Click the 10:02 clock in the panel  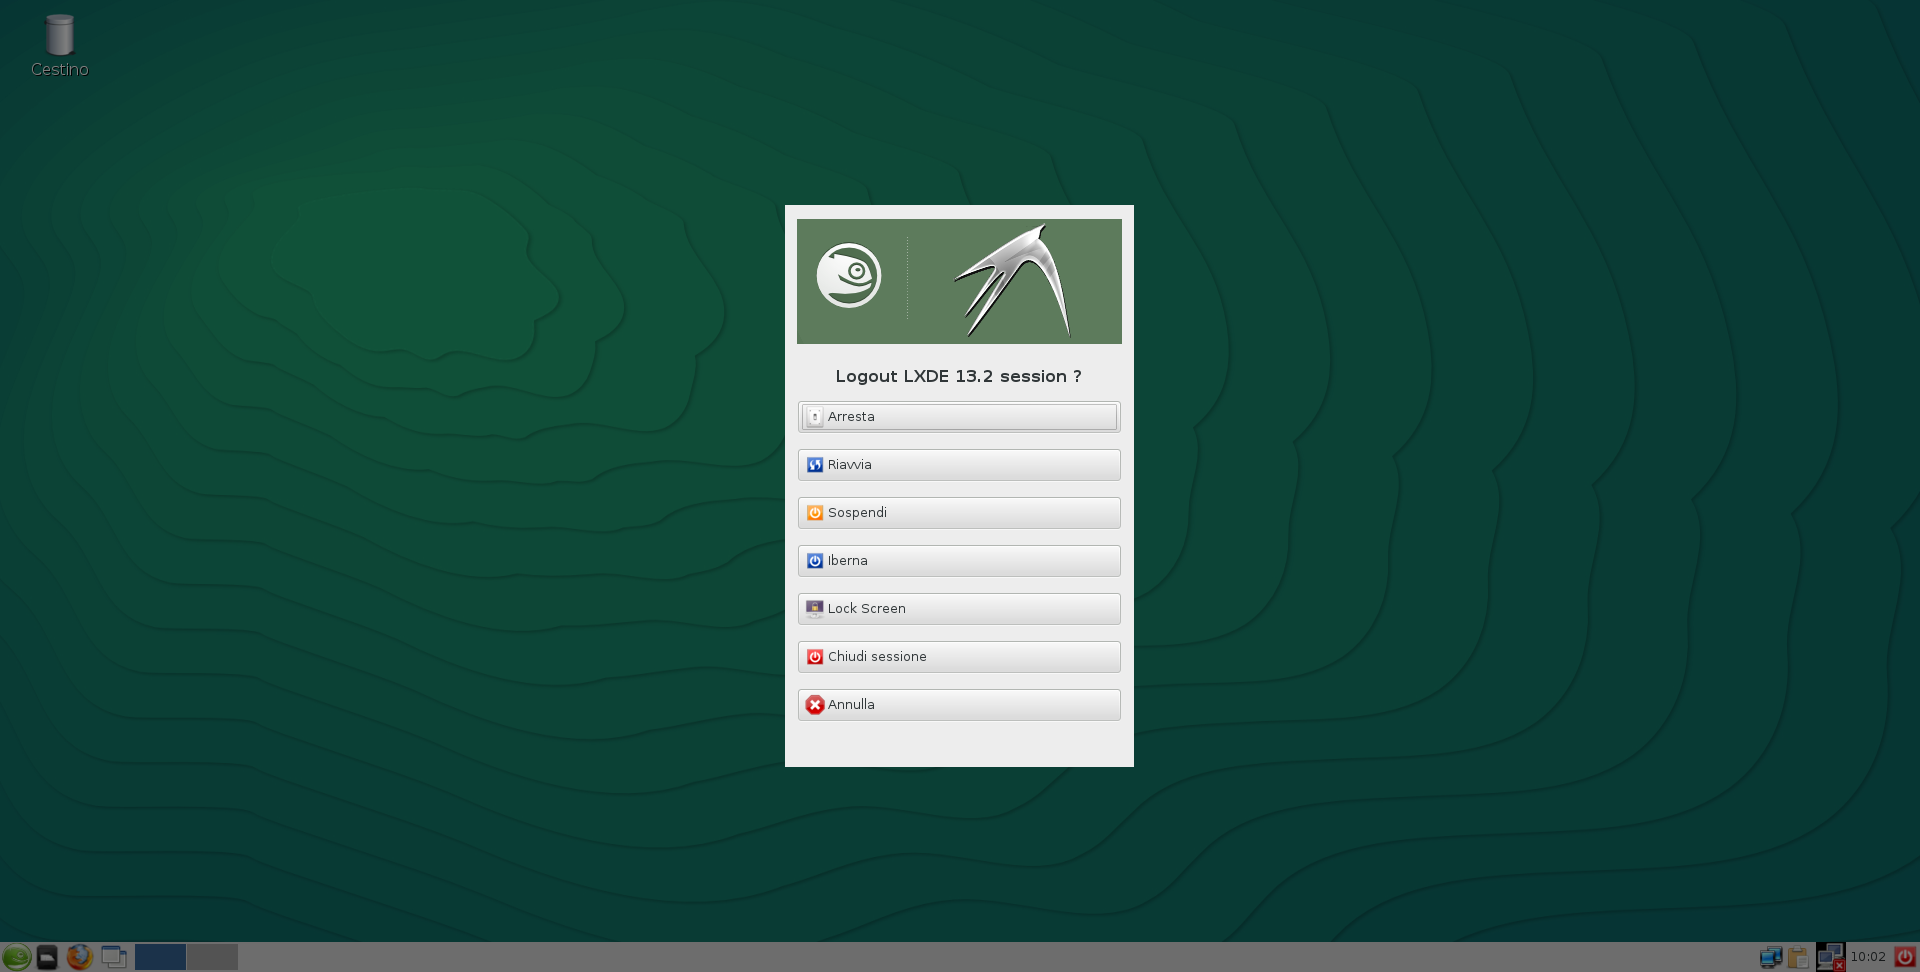point(1868,957)
